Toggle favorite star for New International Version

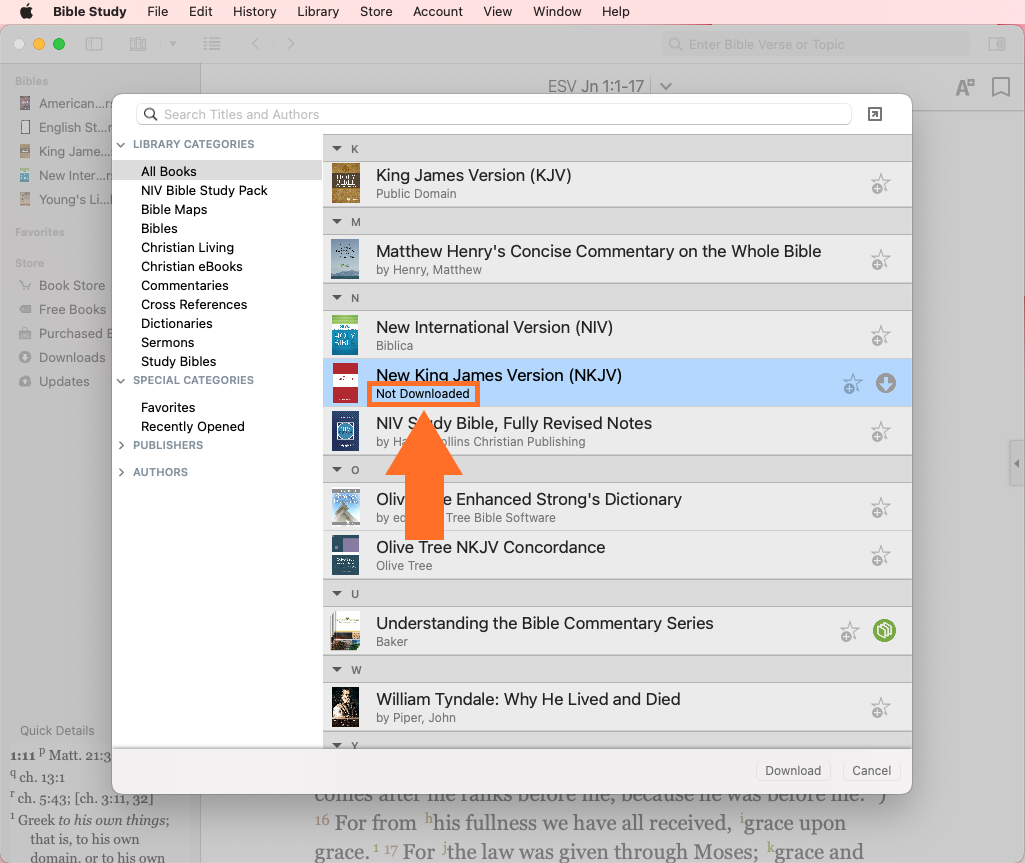(880, 336)
